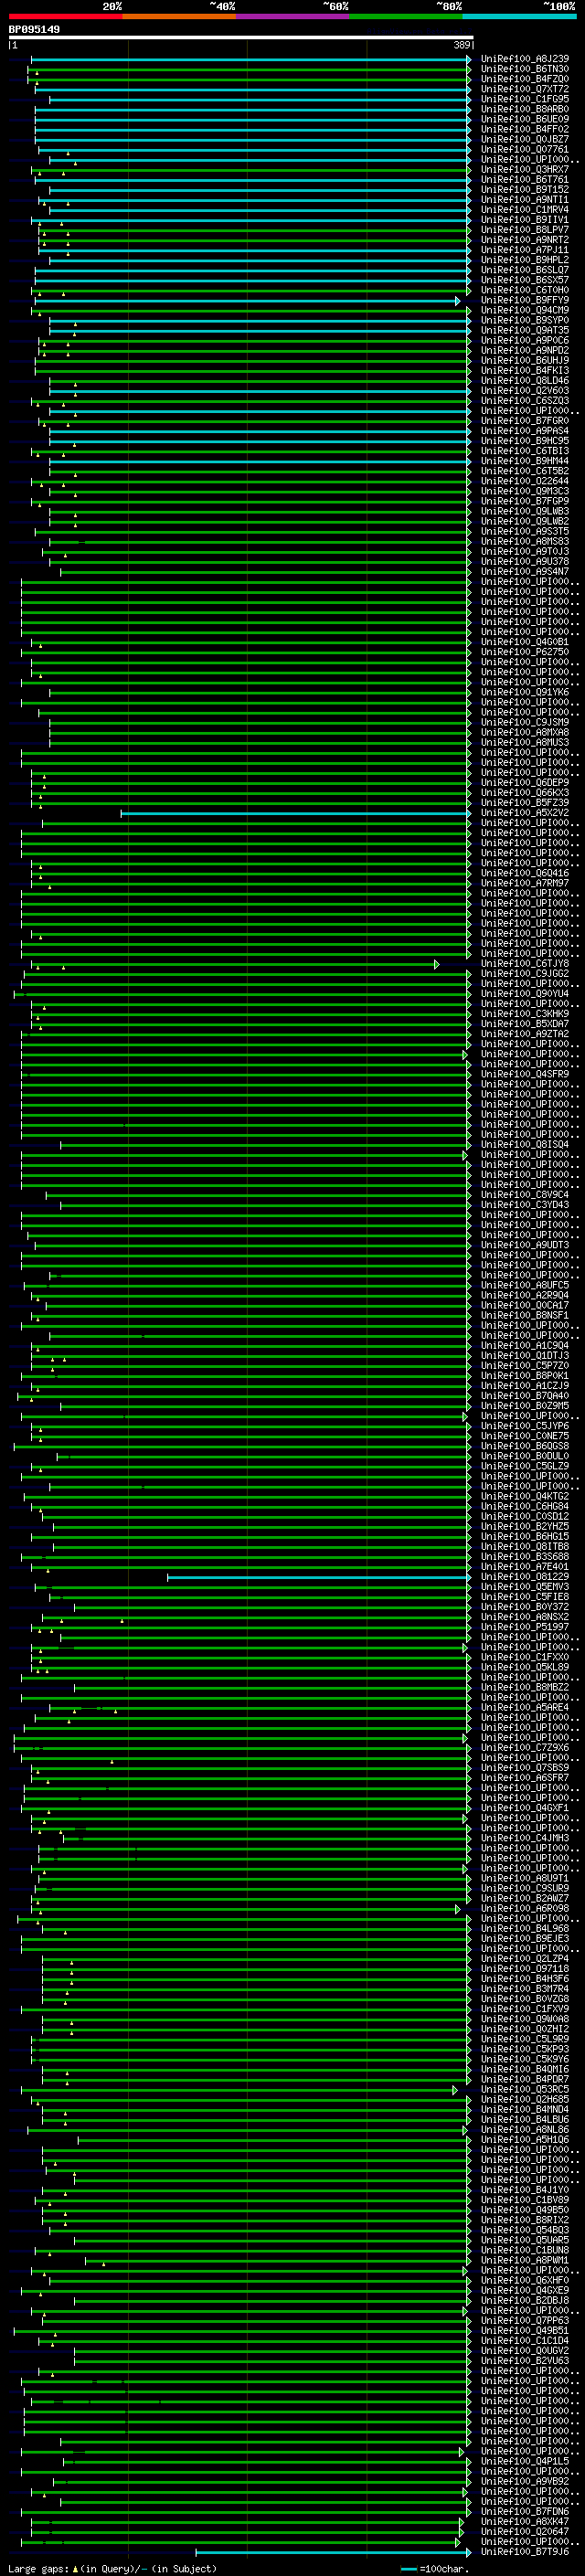585x2576 pixels.
Task: Select hit UniRef100_Q4SFR9
Action: coord(525,1074)
